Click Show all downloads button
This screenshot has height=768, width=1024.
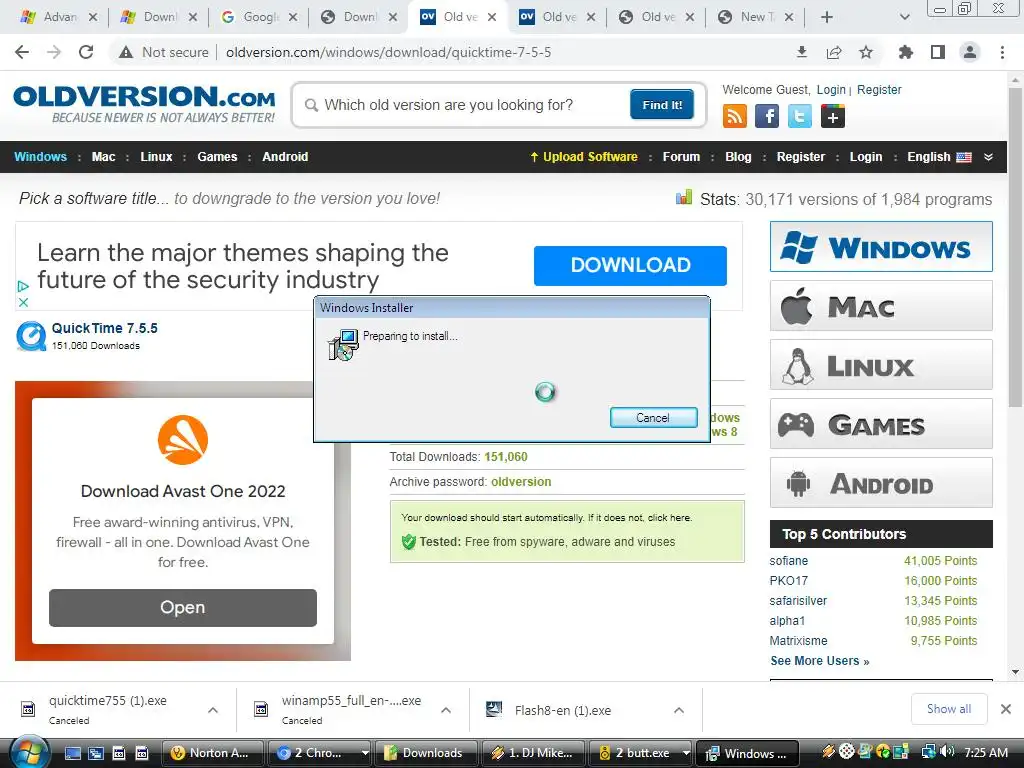point(948,709)
